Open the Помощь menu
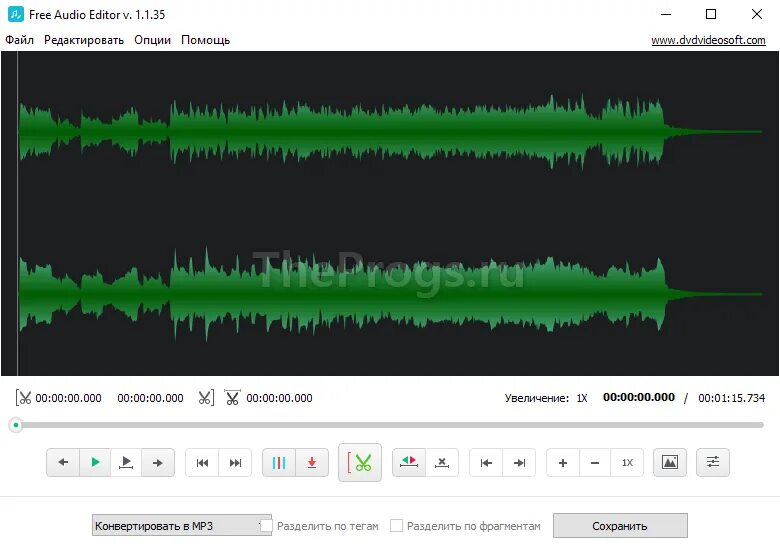 click(x=205, y=40)
